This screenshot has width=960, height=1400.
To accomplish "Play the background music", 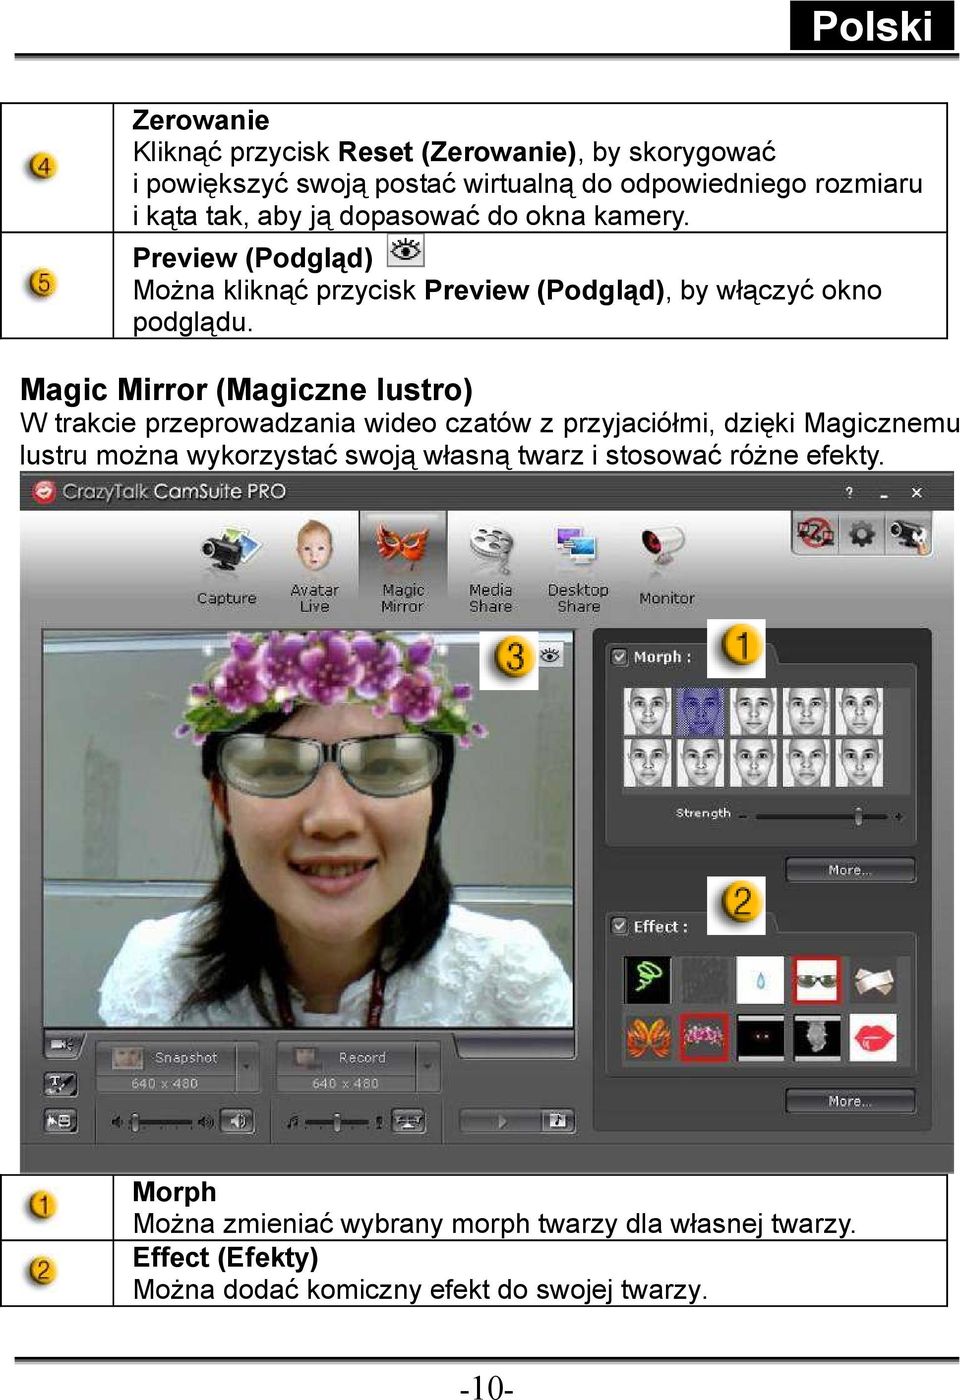I will click(x=502, y=1122).
